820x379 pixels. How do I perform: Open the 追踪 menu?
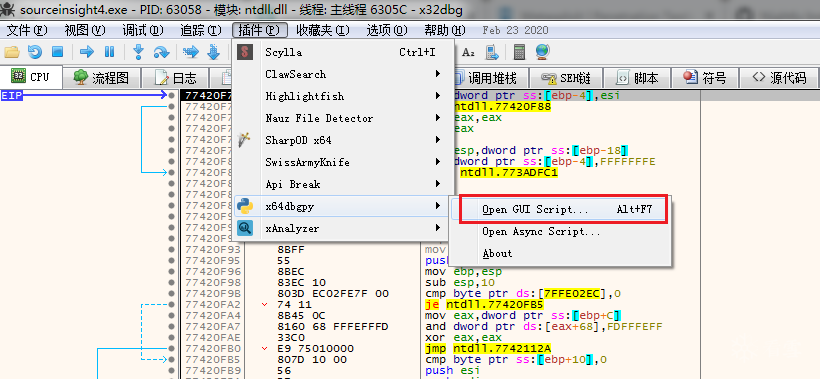[x=201, y=30]
